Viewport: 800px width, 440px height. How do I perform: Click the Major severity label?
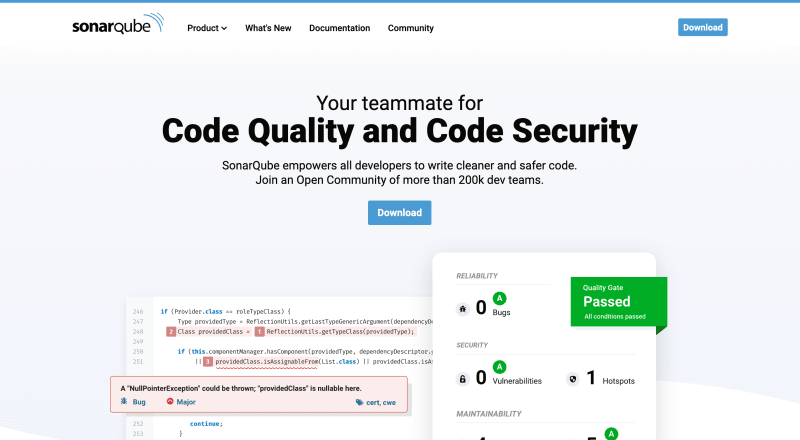(186, 402)
